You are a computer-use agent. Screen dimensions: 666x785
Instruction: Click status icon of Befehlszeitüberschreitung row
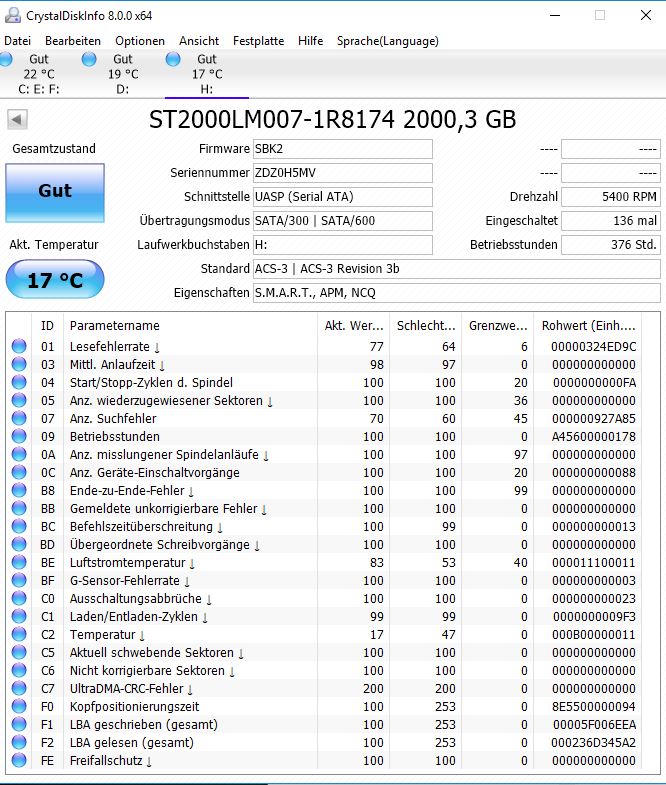tap(19, 526)
